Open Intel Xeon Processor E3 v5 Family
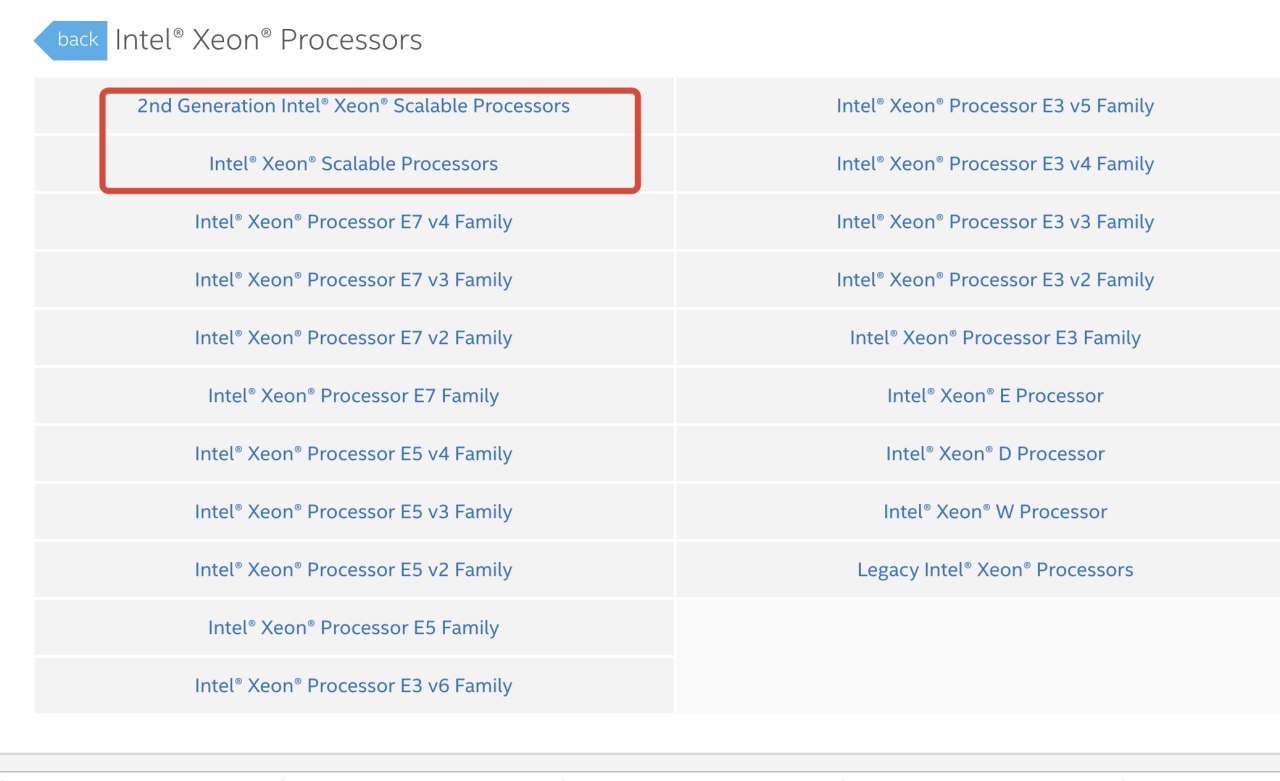The height and width of the screenshot is (781, 1280). click(995, 106)
